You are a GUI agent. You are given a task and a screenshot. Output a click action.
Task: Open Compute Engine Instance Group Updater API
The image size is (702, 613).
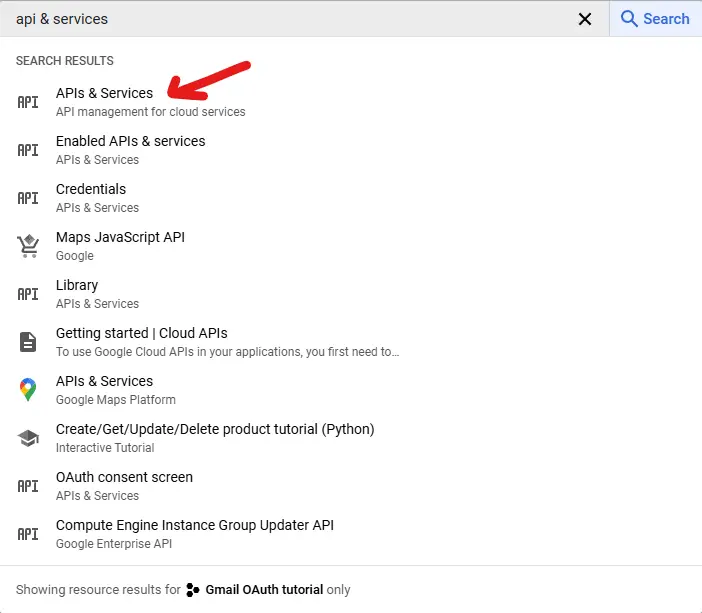coord(351,534)
